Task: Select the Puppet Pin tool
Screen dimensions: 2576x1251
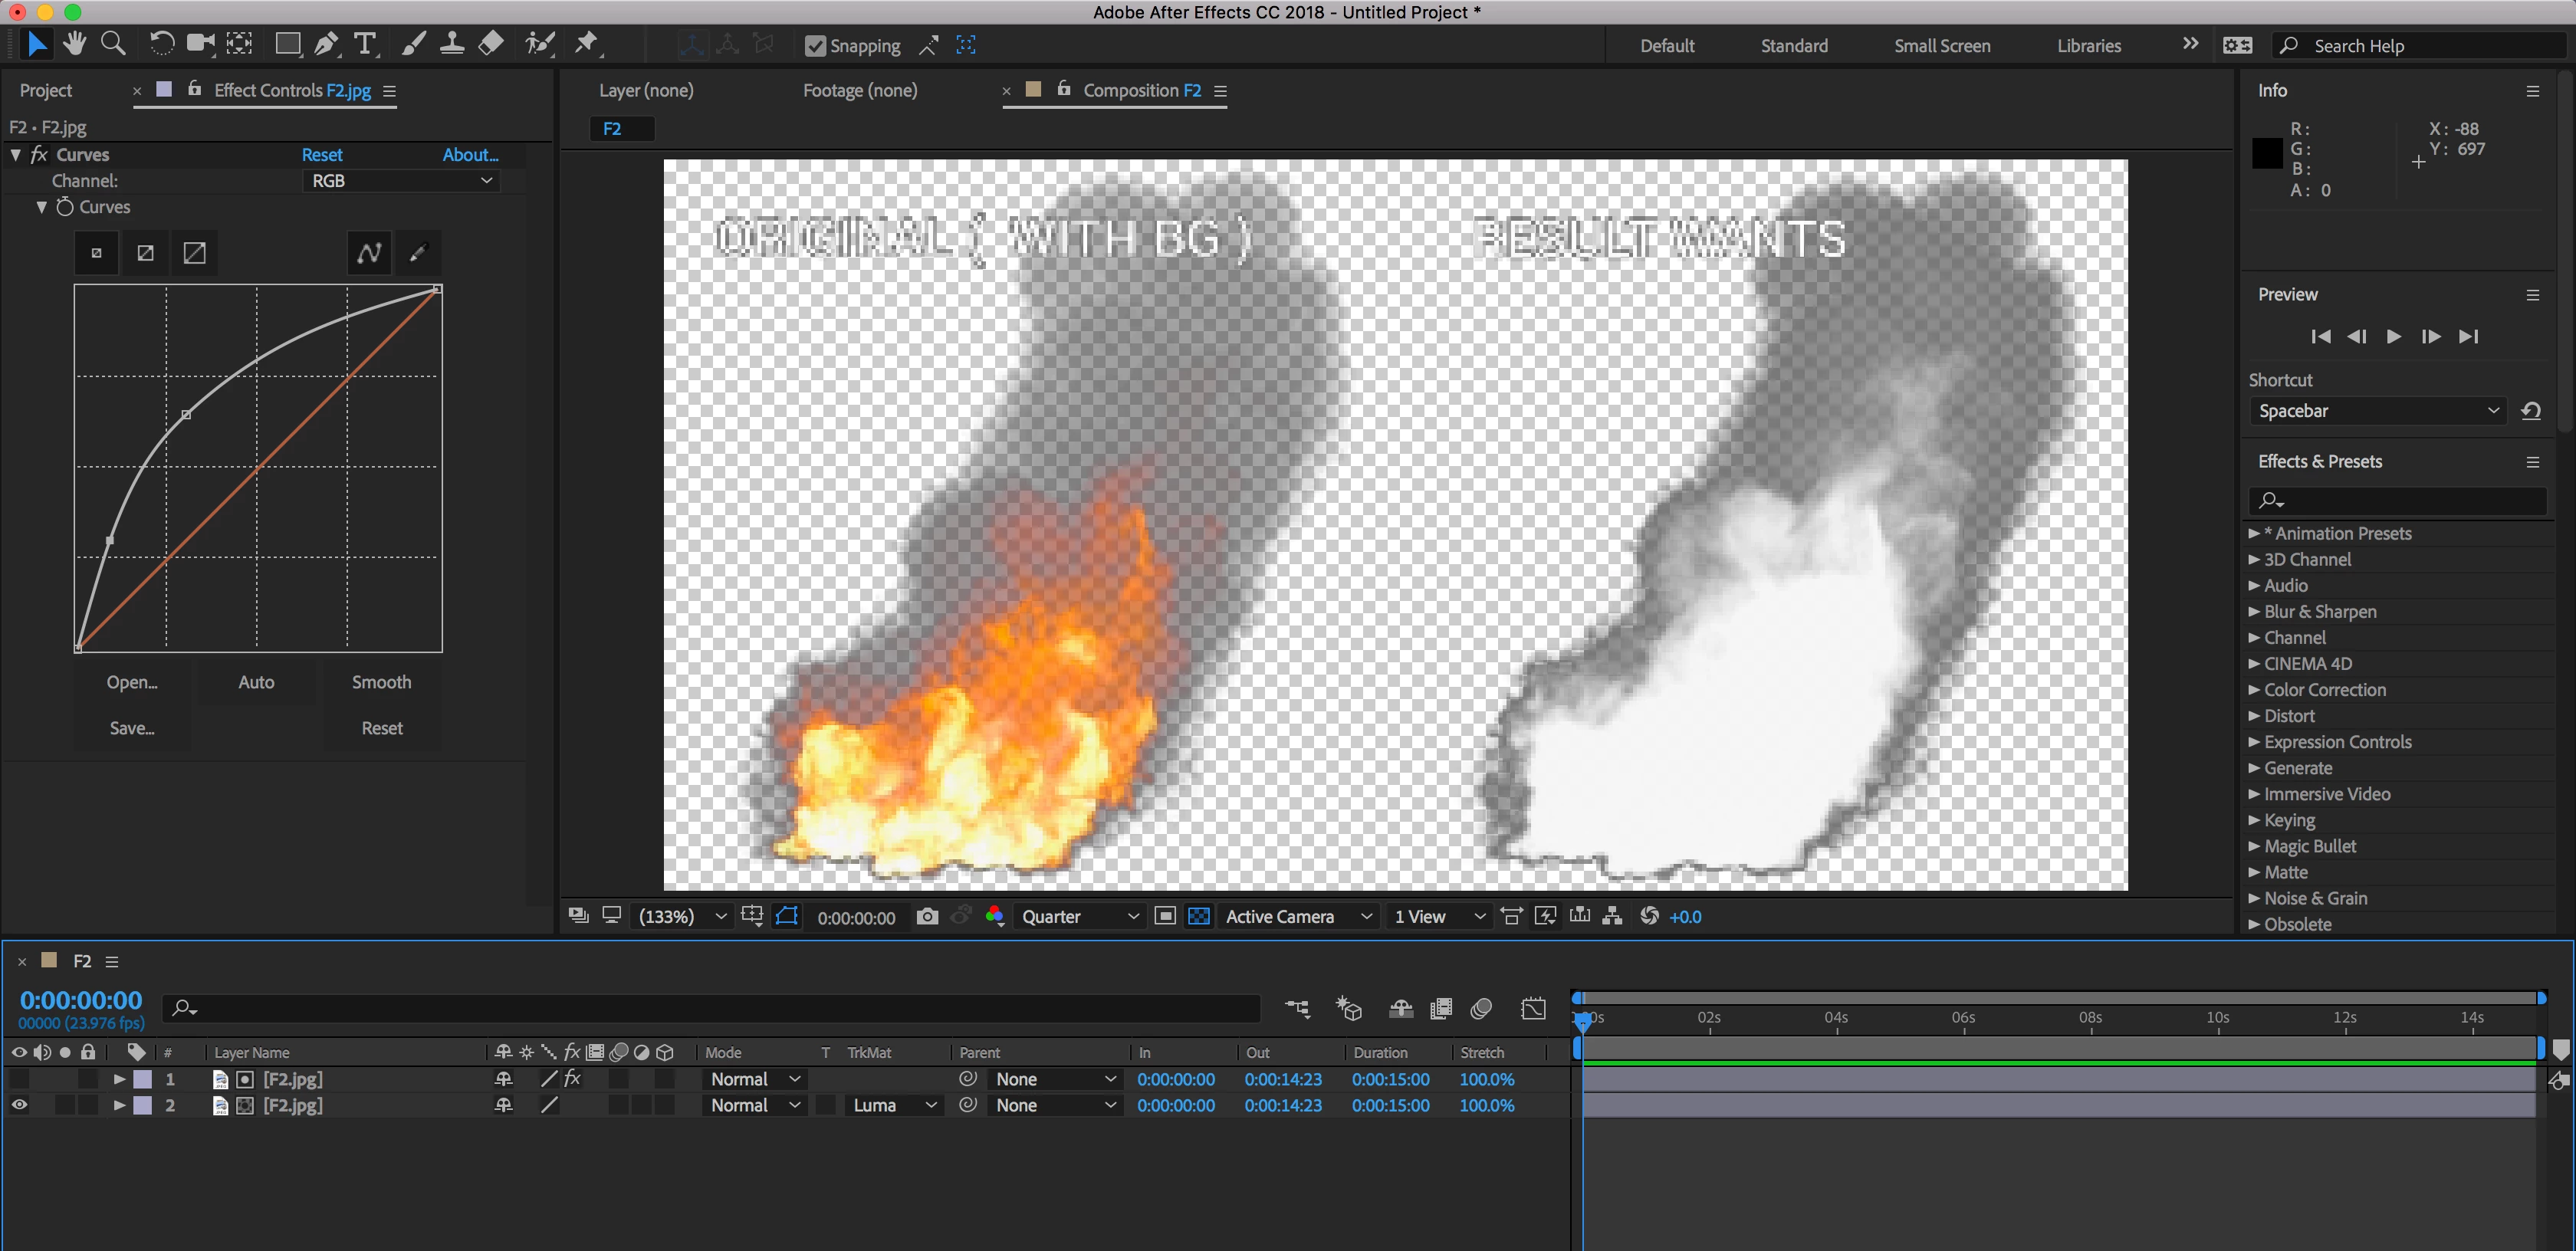Action: [x=587, y=44]
